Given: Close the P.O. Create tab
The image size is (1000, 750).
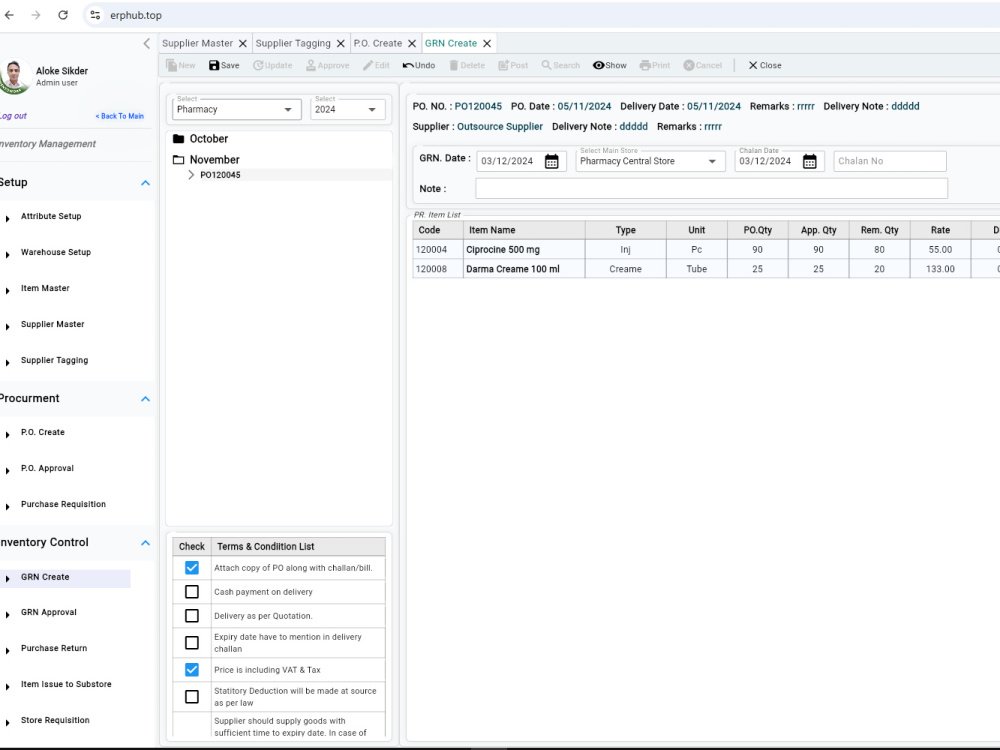Looking at the screenshot, I should 412,43.
